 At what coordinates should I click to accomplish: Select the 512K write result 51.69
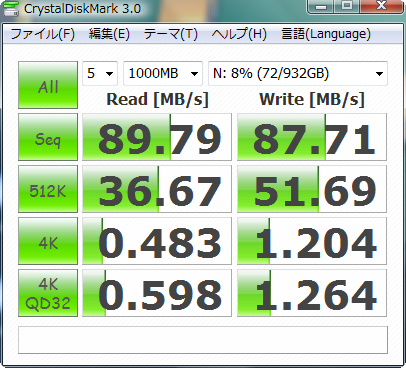pos(312,189)
